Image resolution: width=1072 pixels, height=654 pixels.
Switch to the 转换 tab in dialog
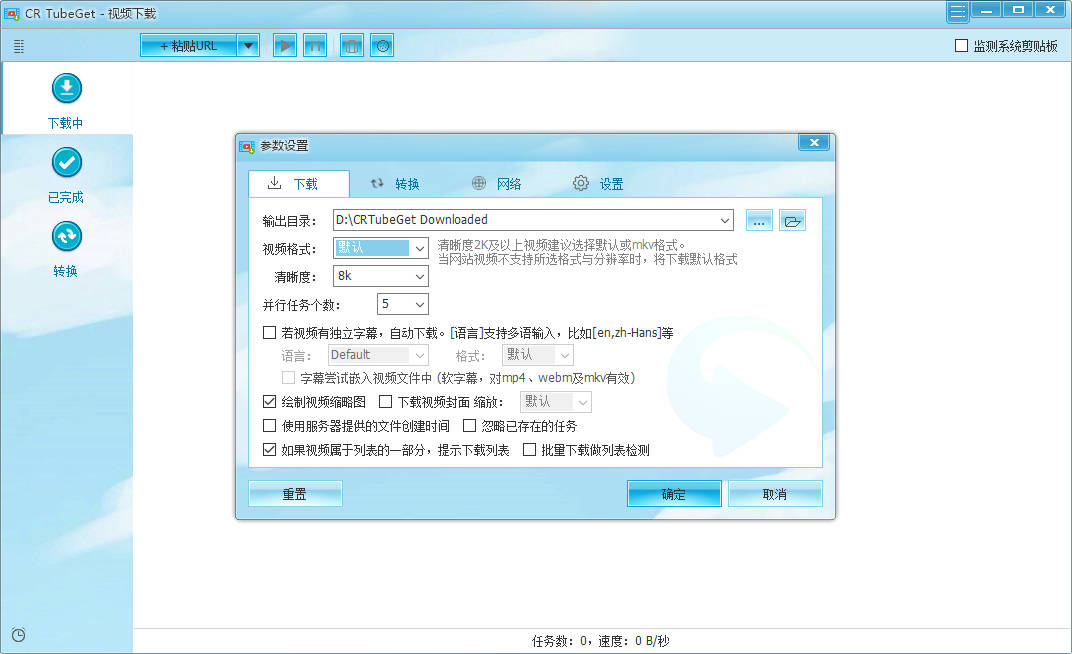(395, 184)
